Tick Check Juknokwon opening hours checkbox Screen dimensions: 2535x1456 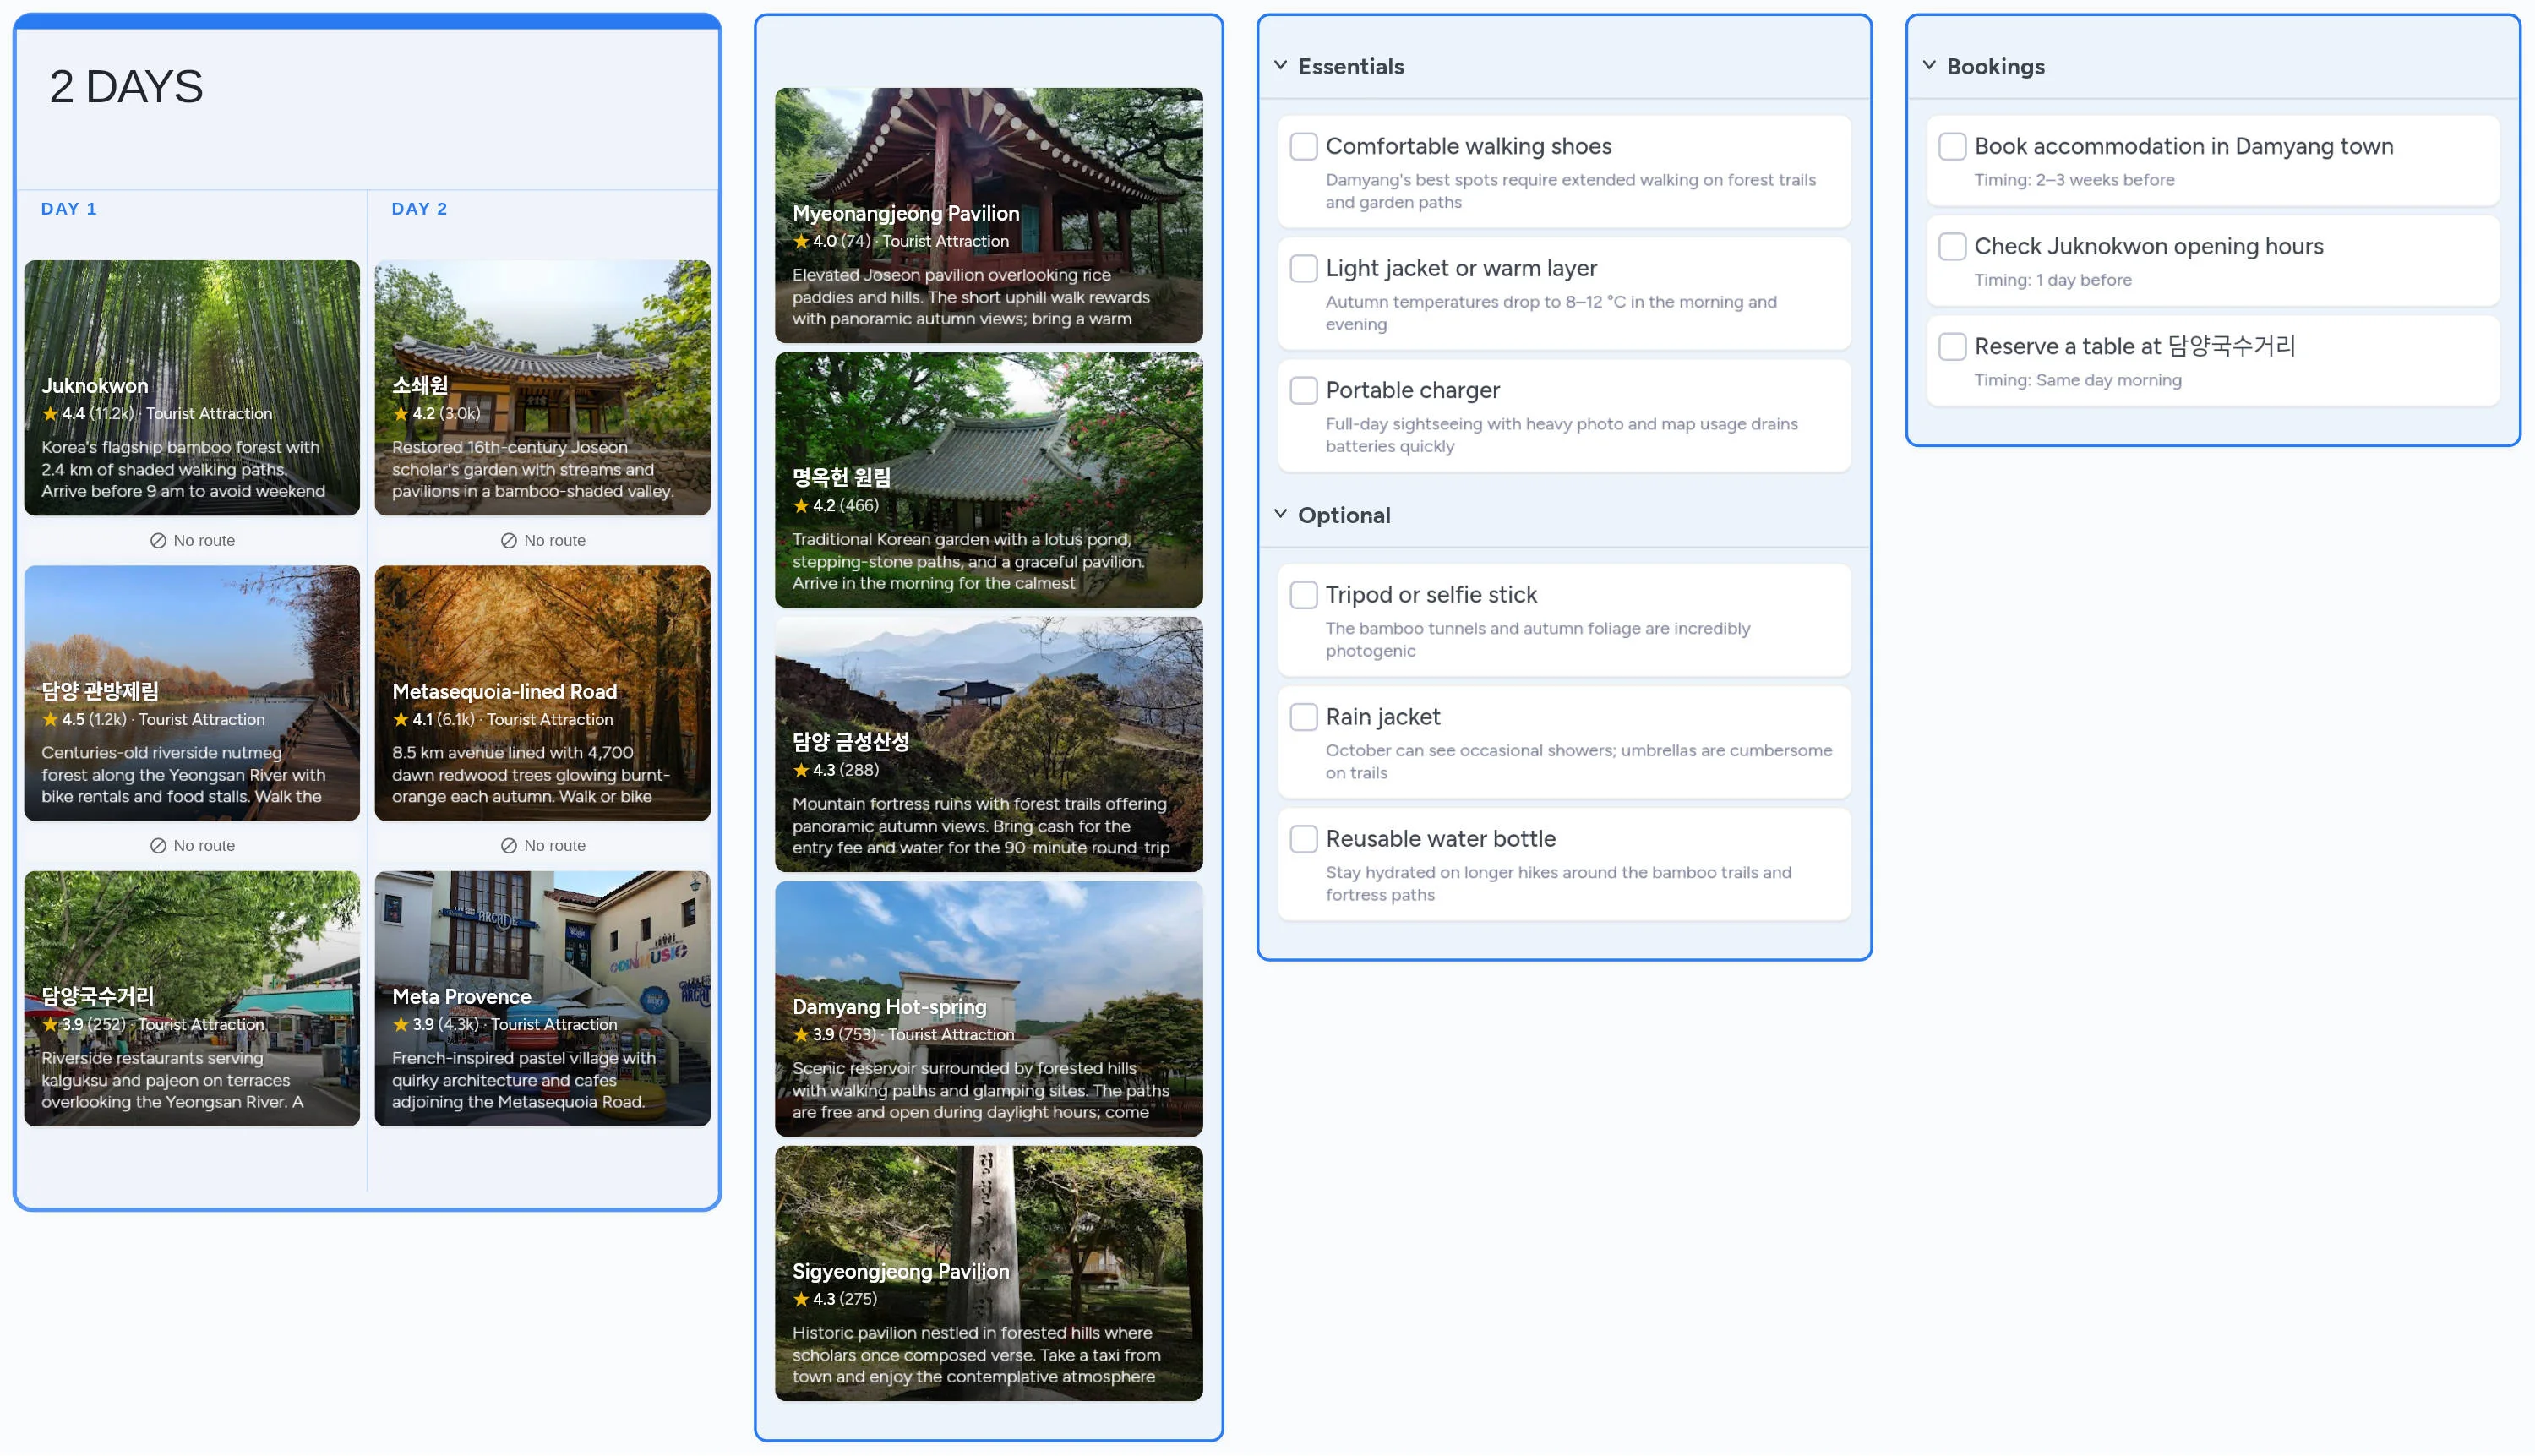click(x=1952, y=246)
